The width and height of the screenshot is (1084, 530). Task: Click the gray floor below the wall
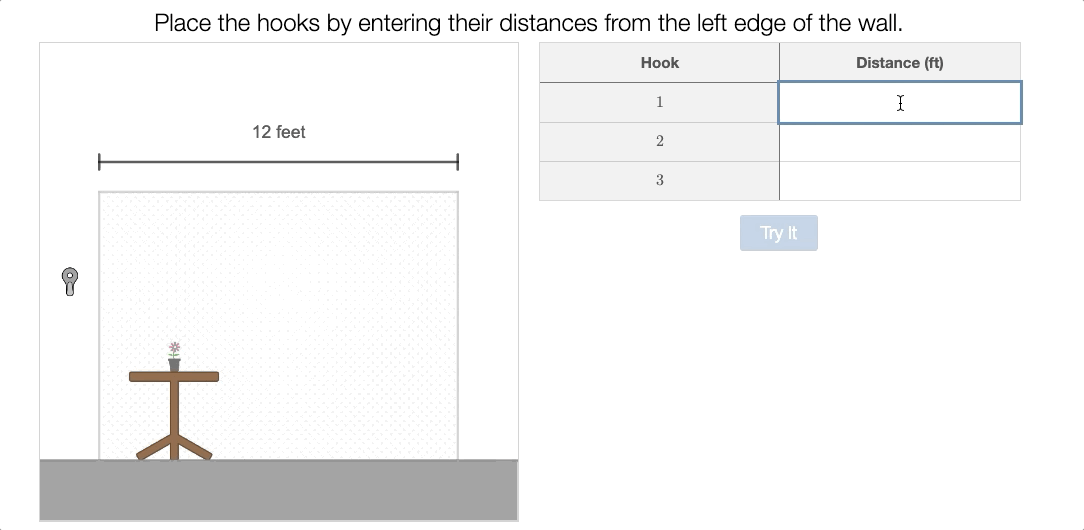coord(279,490)
